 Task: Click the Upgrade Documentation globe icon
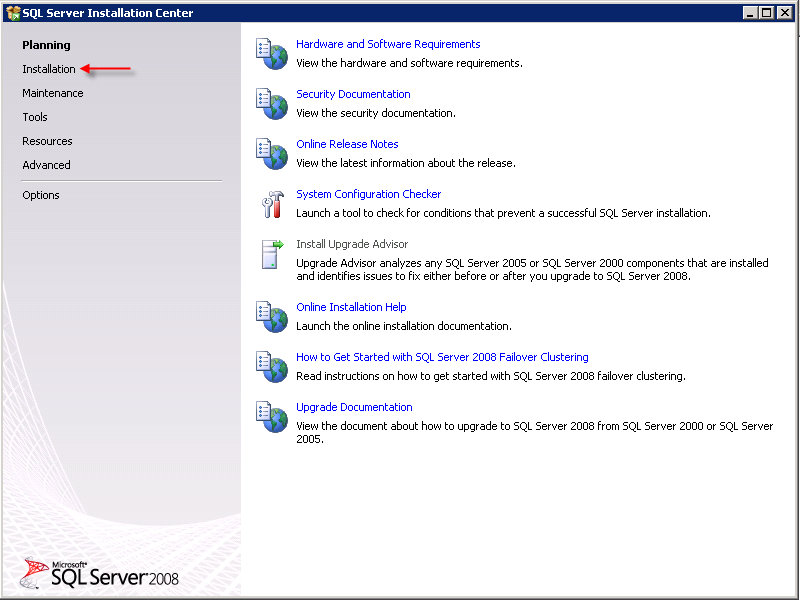271,417
